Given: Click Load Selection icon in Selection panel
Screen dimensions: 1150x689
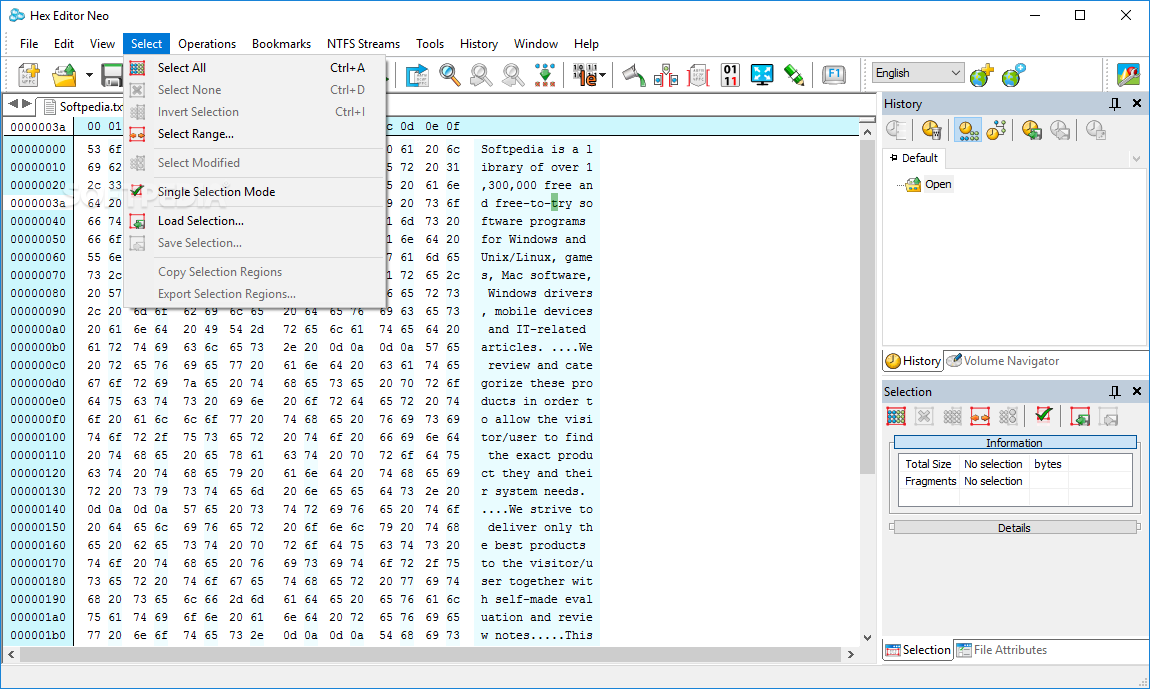Looking at the screenshot, I should [x=1080, y=416].
